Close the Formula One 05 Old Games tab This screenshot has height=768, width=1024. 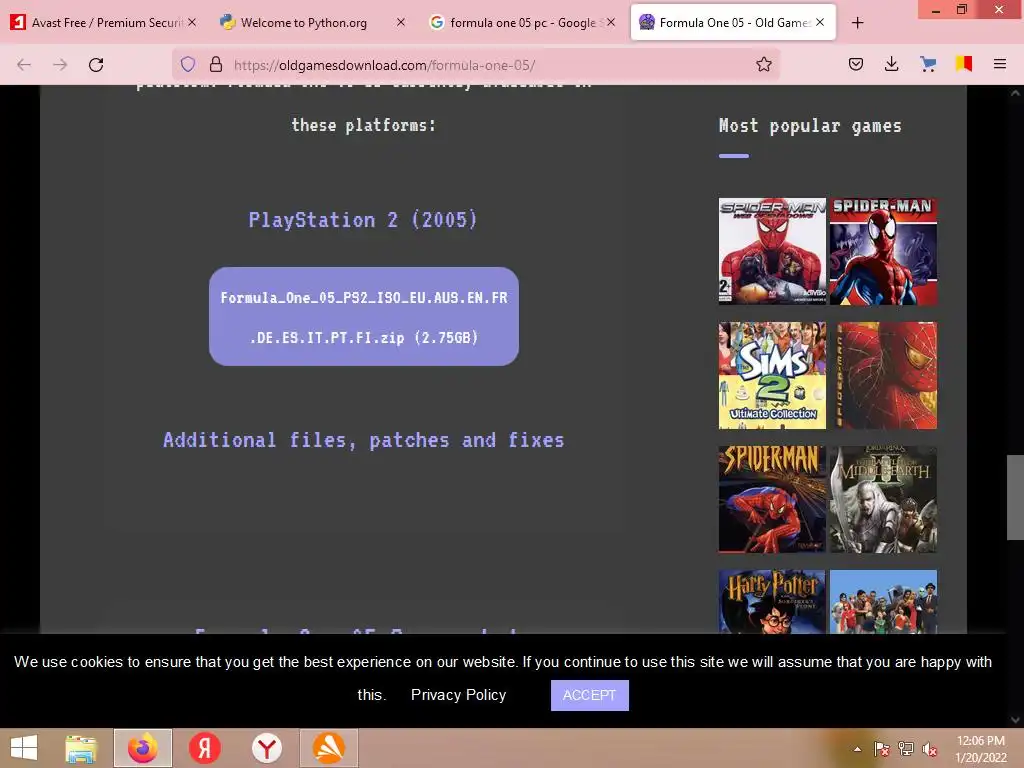820,22
